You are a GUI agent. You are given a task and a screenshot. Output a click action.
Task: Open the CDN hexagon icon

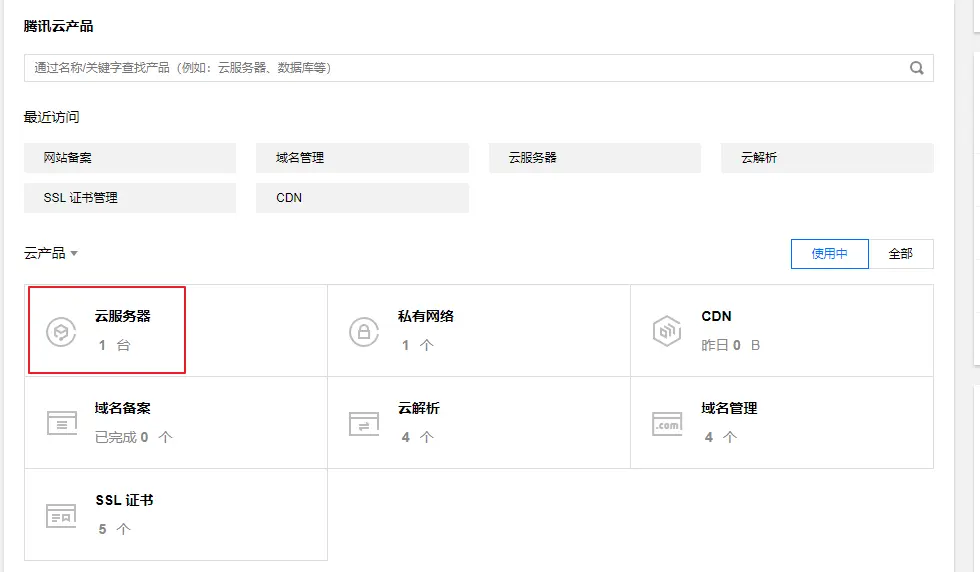(667, 331)
